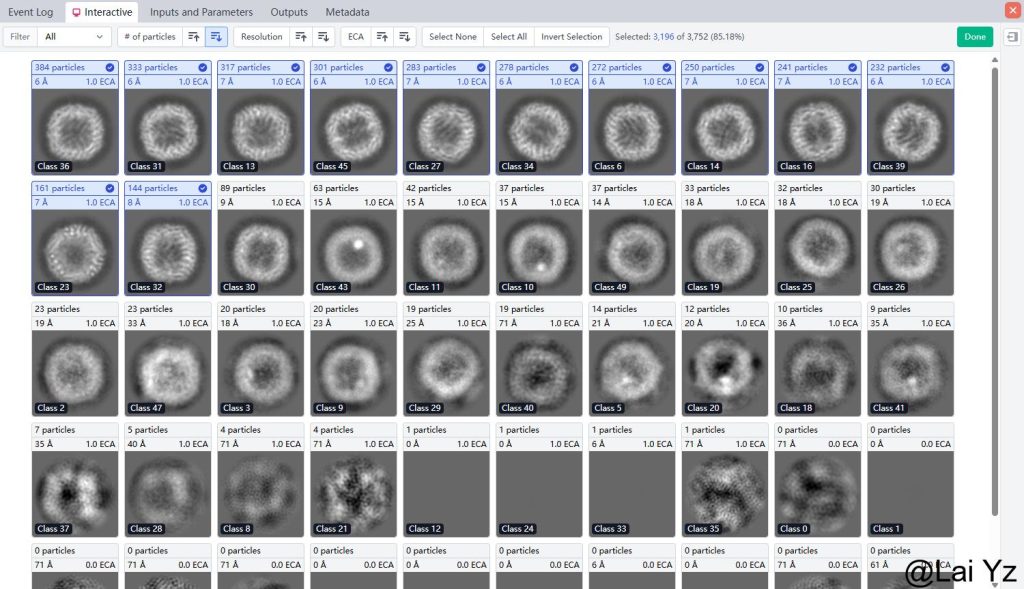
Task: Sort by Resolution ascending
Action: coord(301,37)
